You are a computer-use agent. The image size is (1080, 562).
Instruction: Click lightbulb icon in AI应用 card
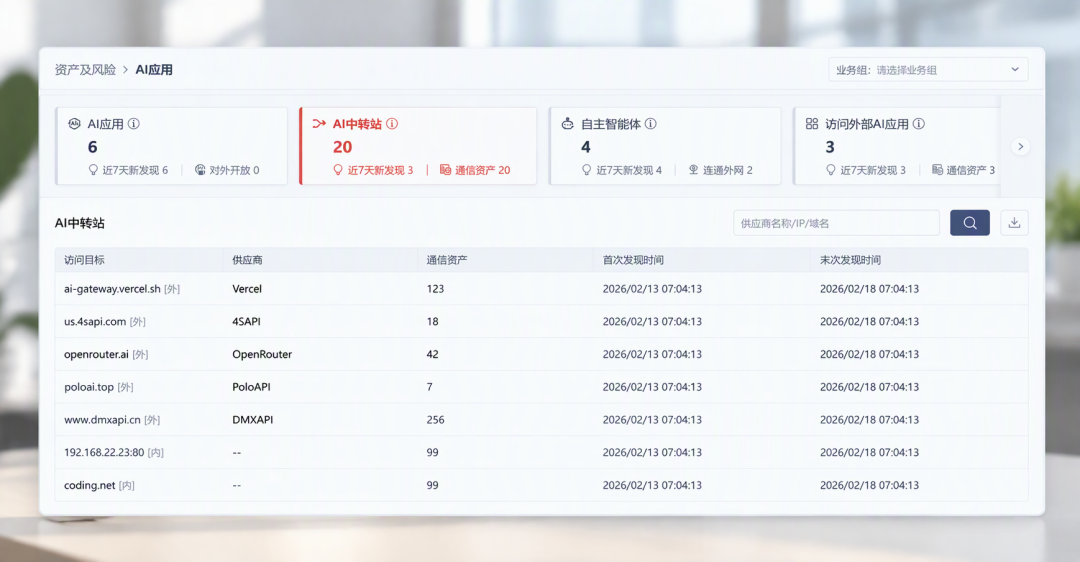(93, 169)
